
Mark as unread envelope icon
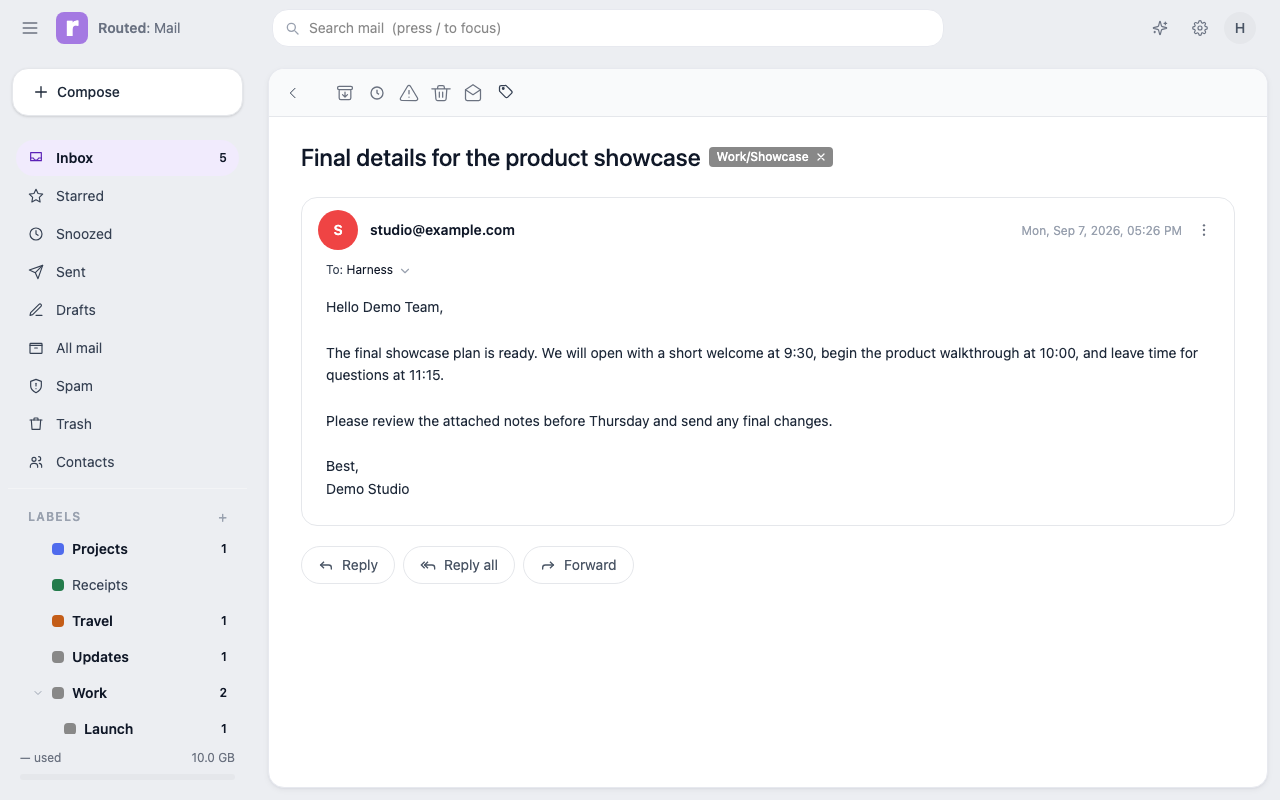(473, 93)
